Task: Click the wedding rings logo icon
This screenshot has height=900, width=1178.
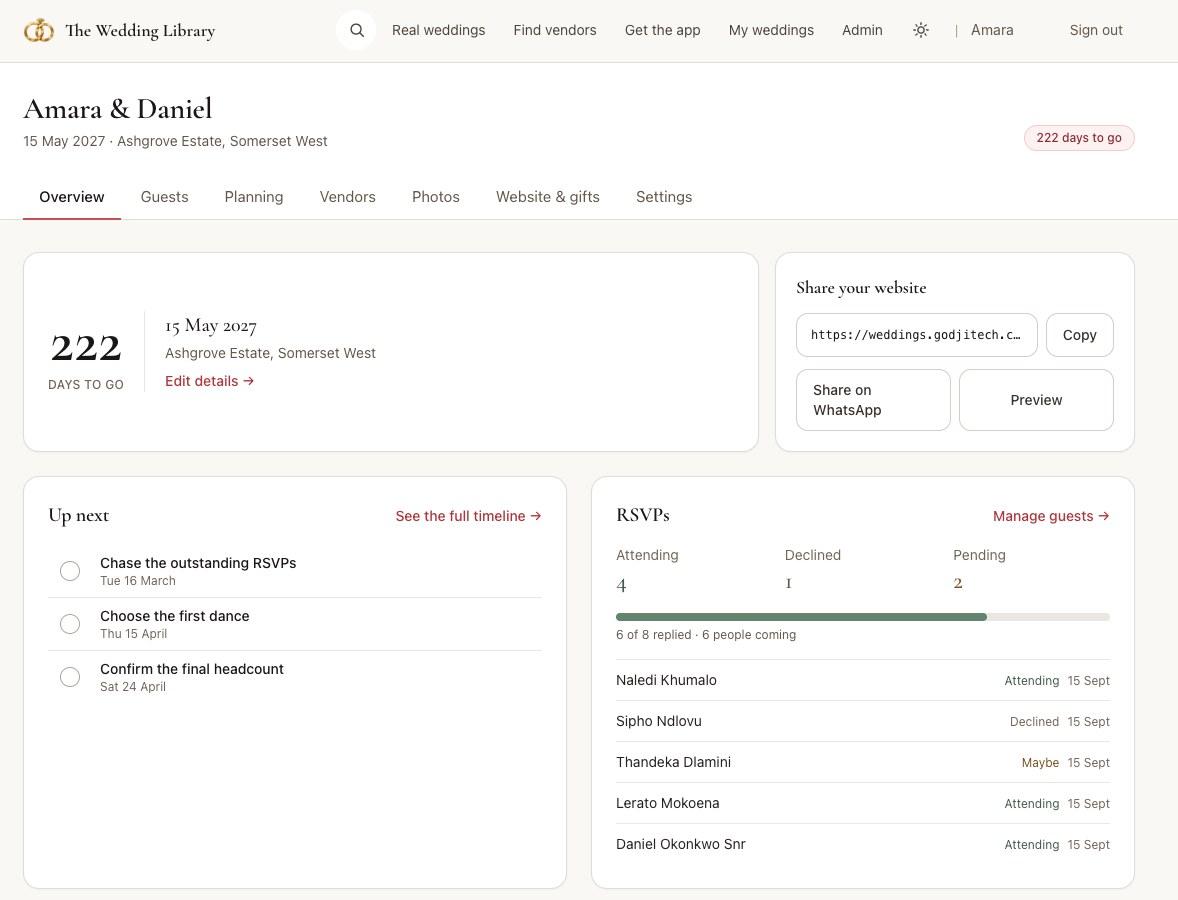Action: coord(39,31)
